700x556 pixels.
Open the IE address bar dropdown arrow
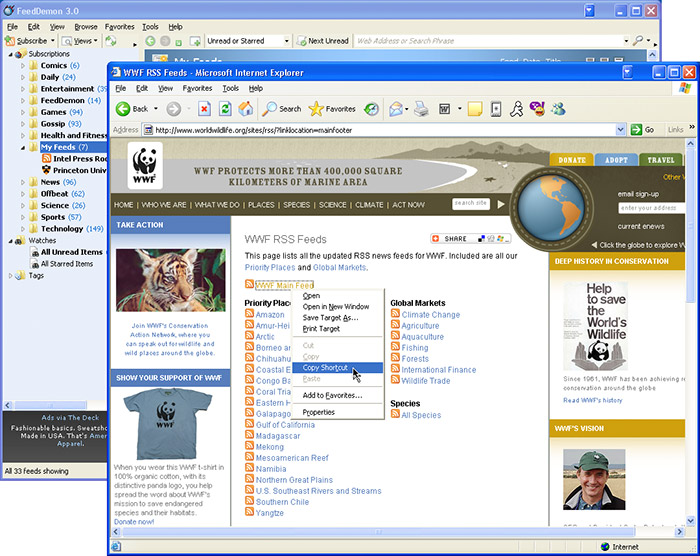[x=620, y=130]
